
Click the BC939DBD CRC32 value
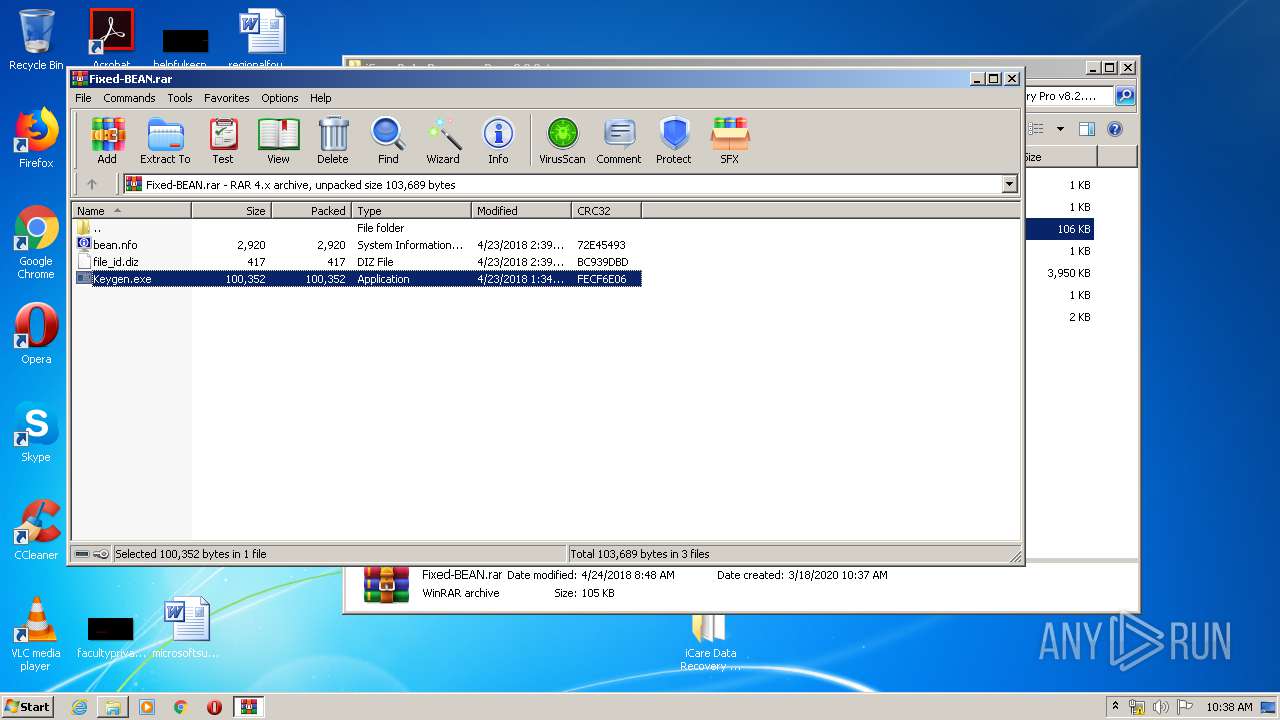click(603, 262)
